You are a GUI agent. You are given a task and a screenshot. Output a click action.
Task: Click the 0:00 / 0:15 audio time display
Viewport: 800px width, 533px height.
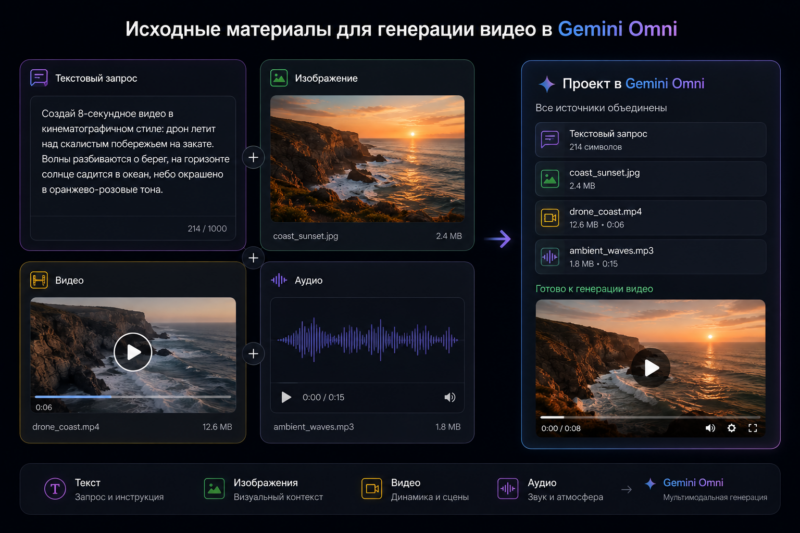323,397
